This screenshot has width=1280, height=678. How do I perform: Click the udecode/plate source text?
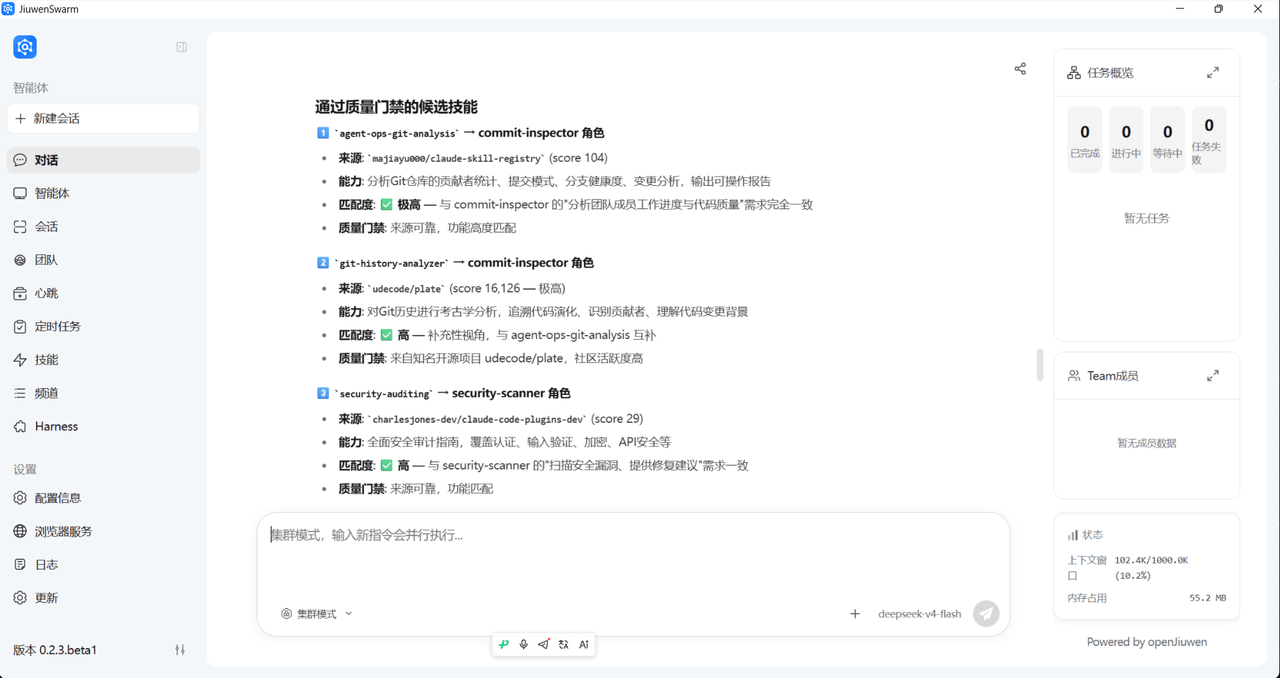[x=406, y=288]
